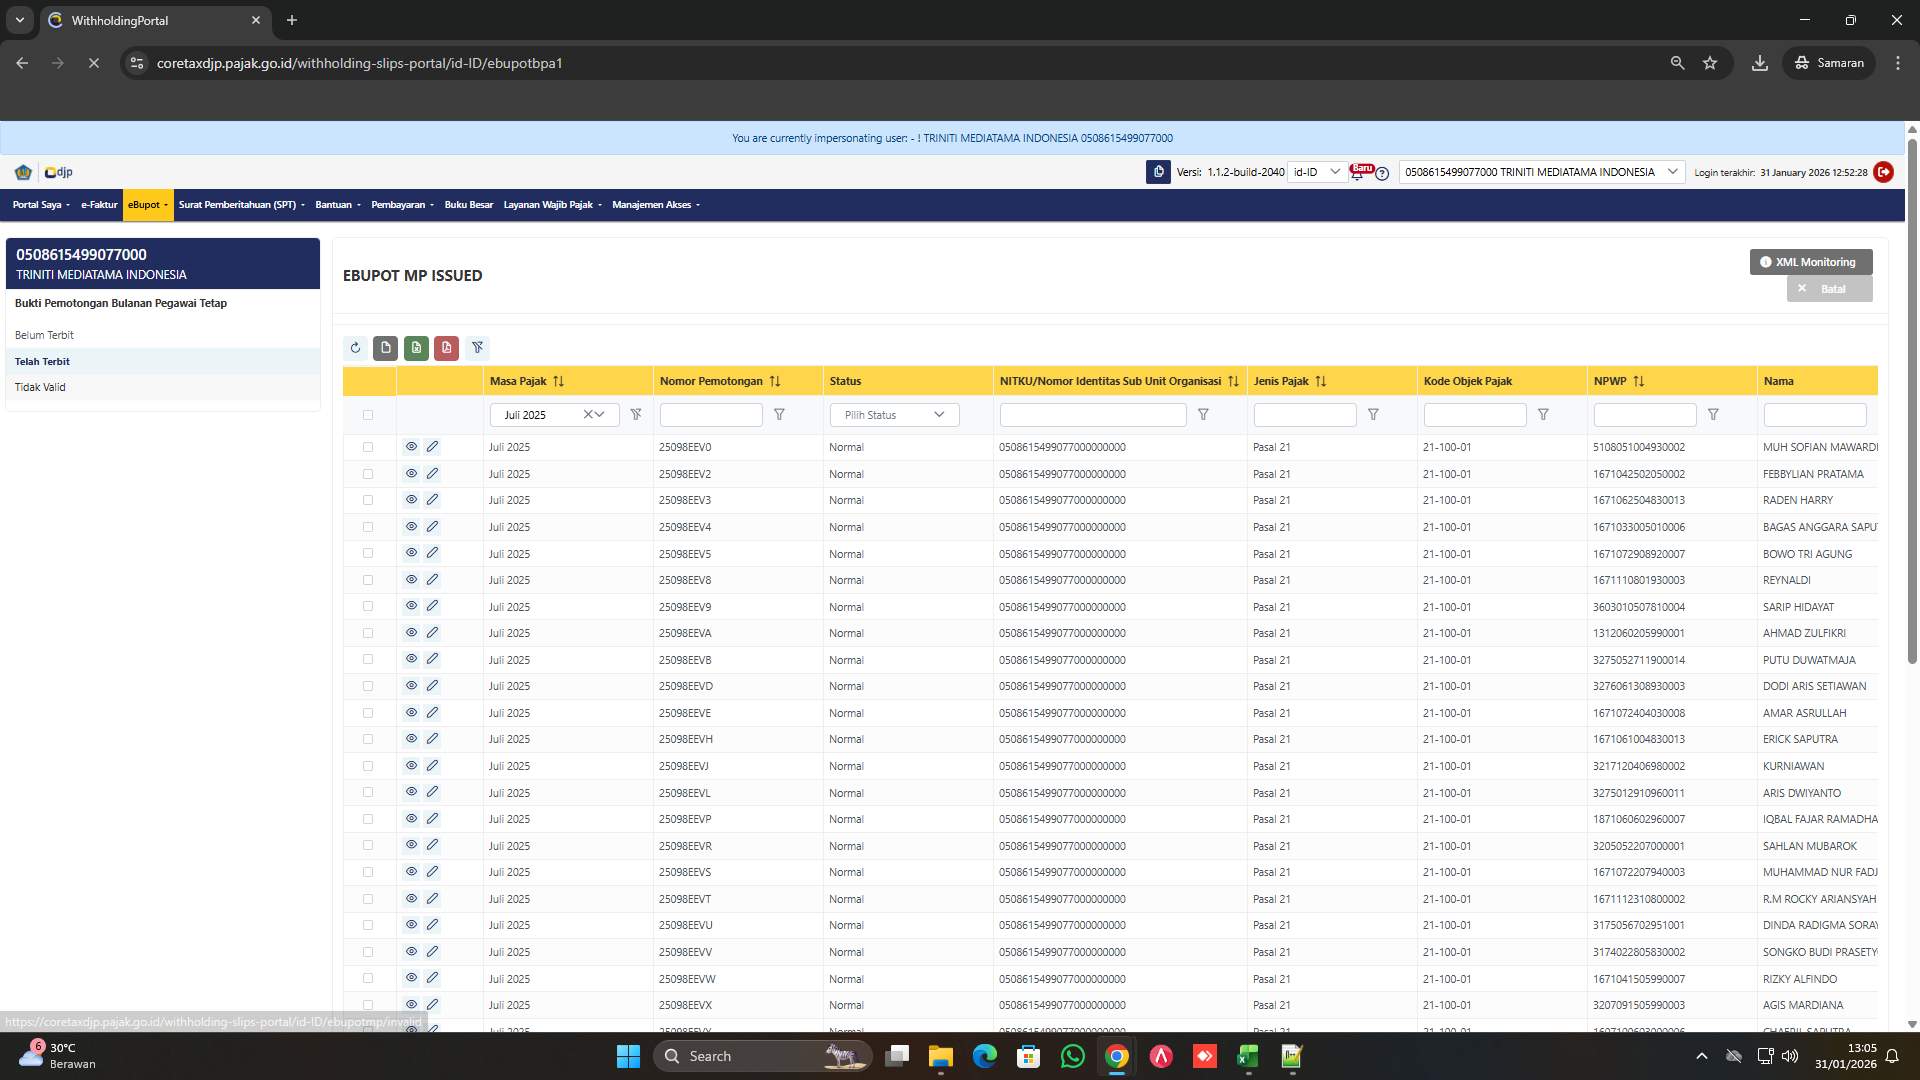Export the table to PDF
This screenshot has width=1920, height=1080.
[447, 347]
